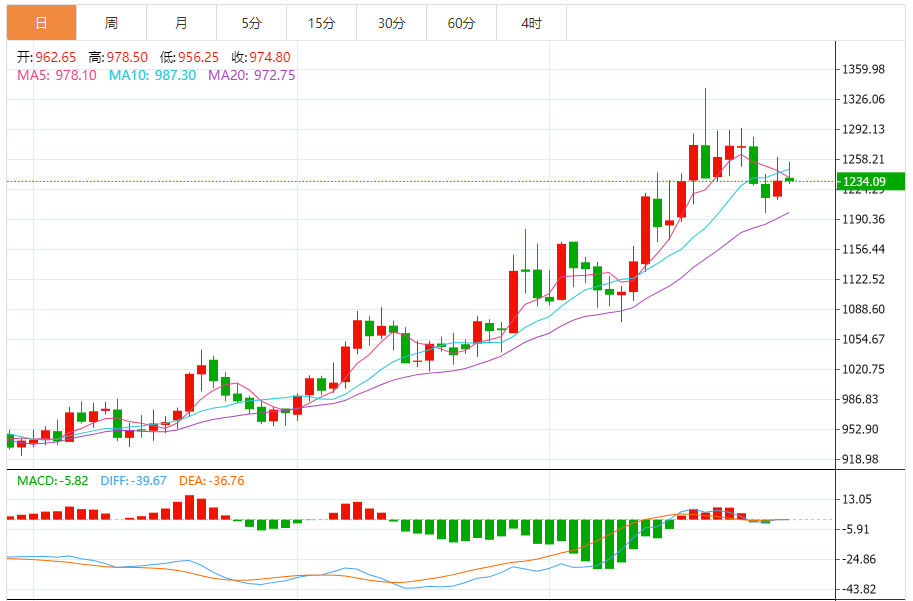
Task: Switch to the 4时 interval tab
Action: [531, 22]
